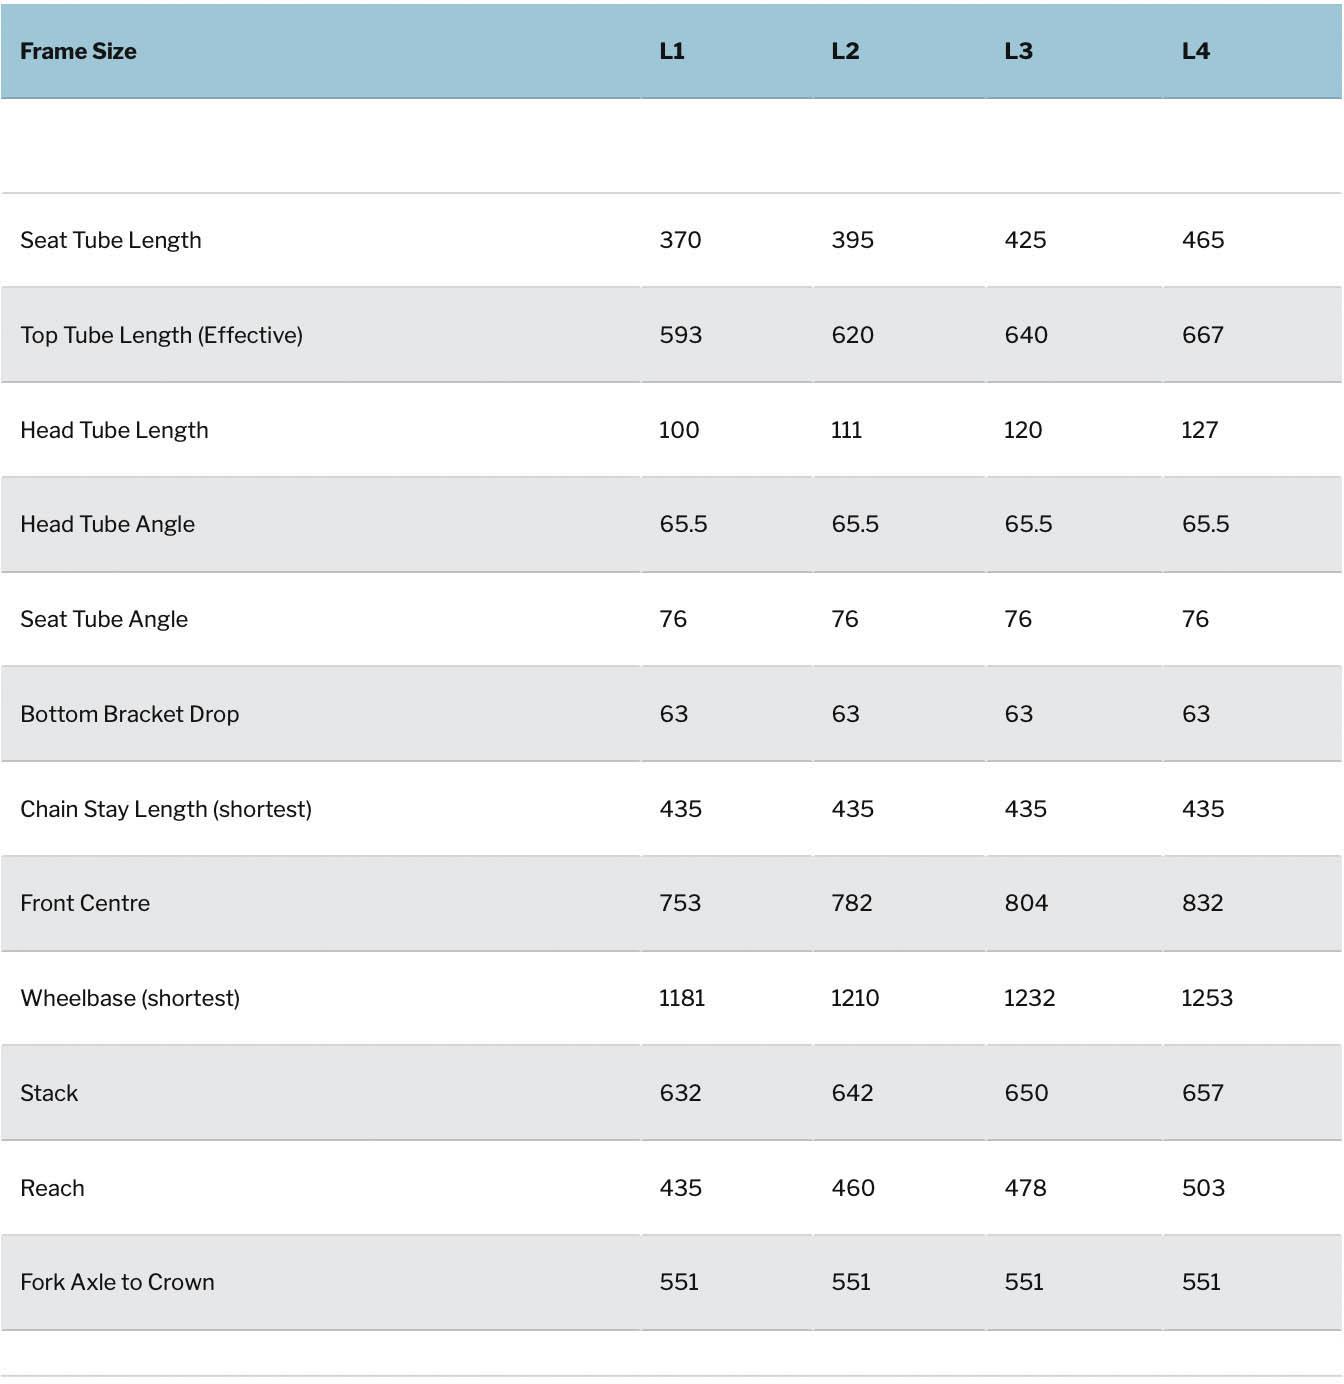Viewport: 1344px width, 1384px height.
Task: Click the Bottom Bracket Drop row label
Action: (x=129, y=714)
